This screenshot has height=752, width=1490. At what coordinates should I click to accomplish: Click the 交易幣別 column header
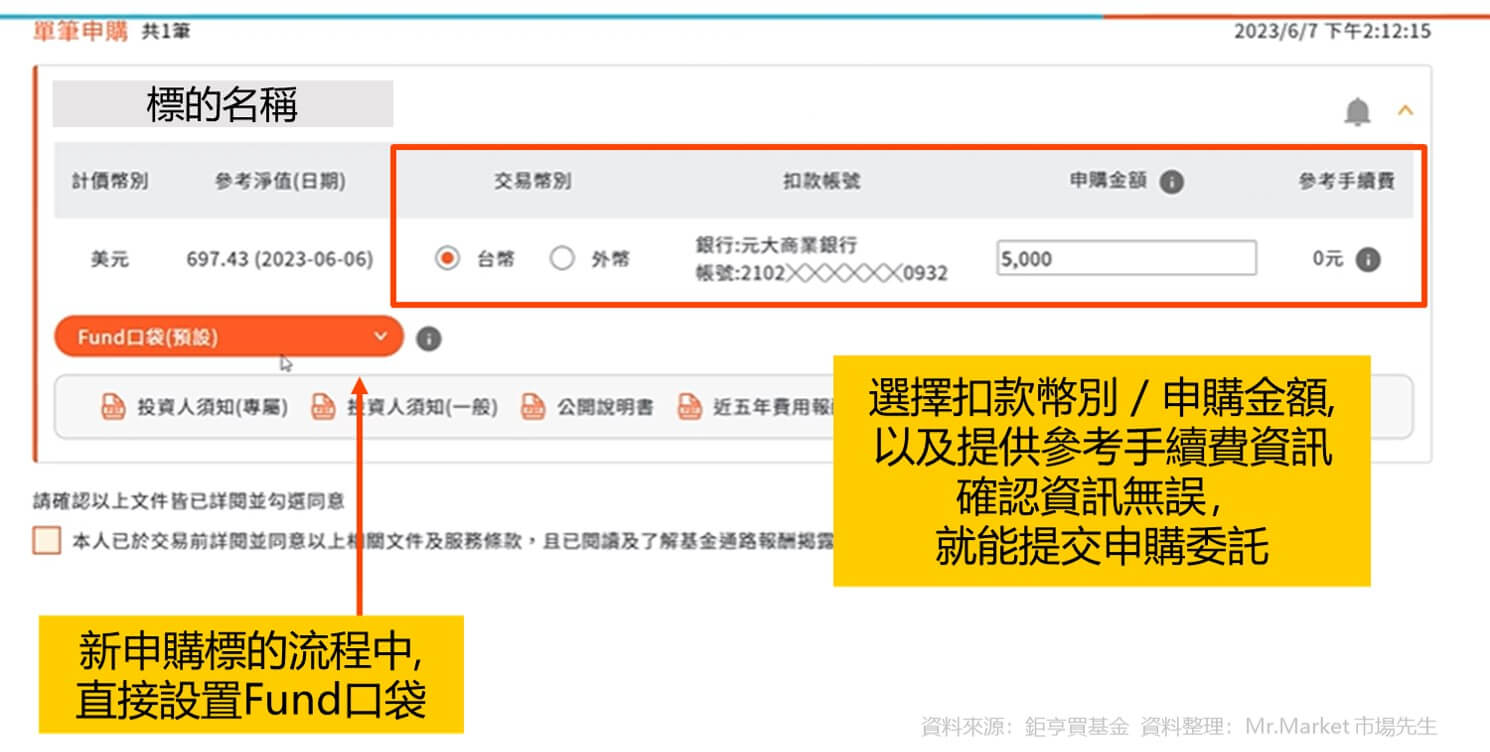(x=532, y=181)
